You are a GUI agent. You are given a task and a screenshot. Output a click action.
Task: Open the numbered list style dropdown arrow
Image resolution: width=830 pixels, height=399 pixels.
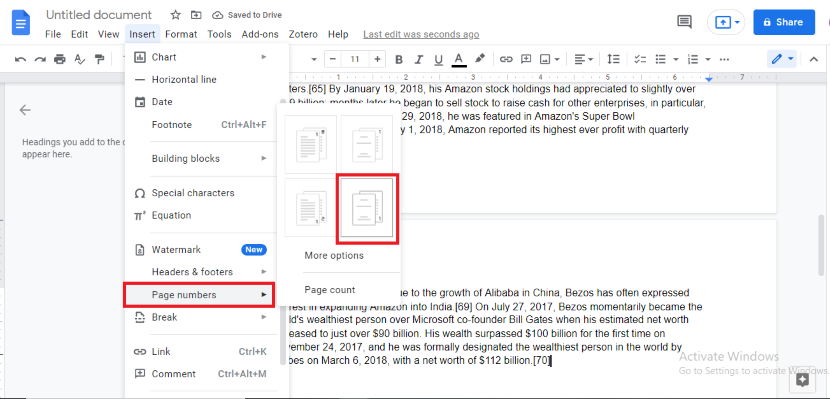[708, 59]
